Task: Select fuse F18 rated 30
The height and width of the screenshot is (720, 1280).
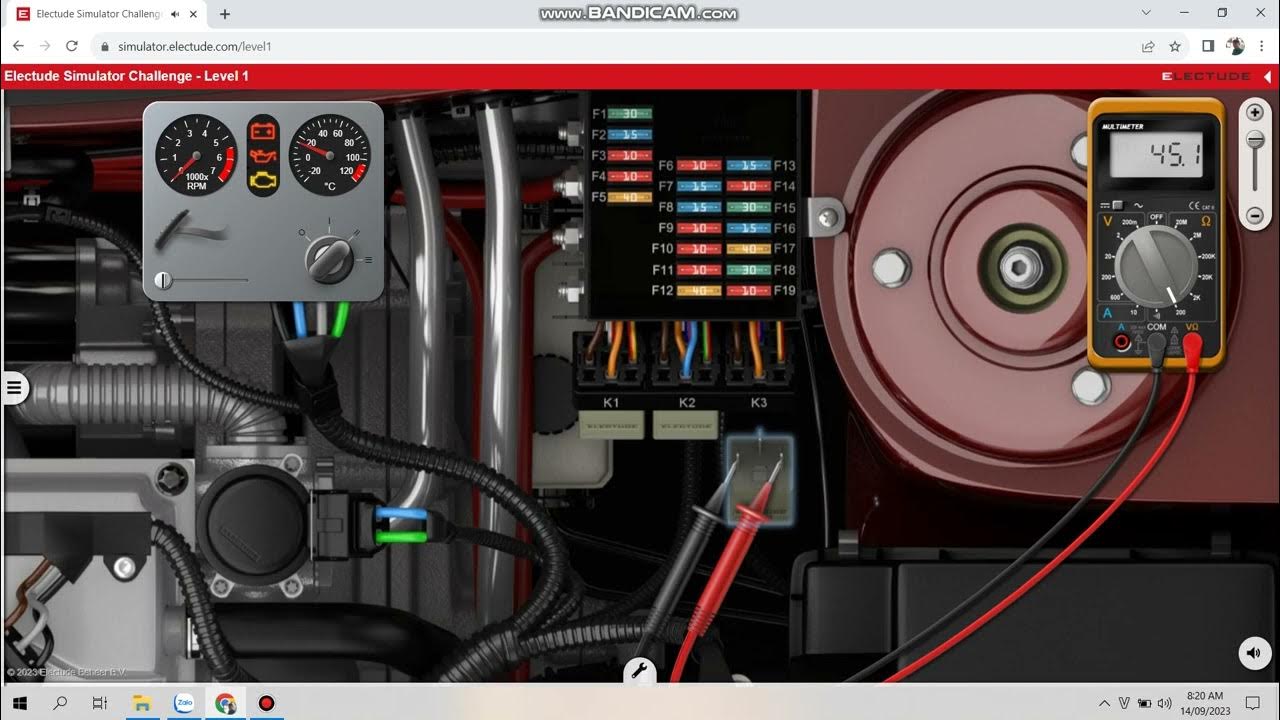Action: 748,270
